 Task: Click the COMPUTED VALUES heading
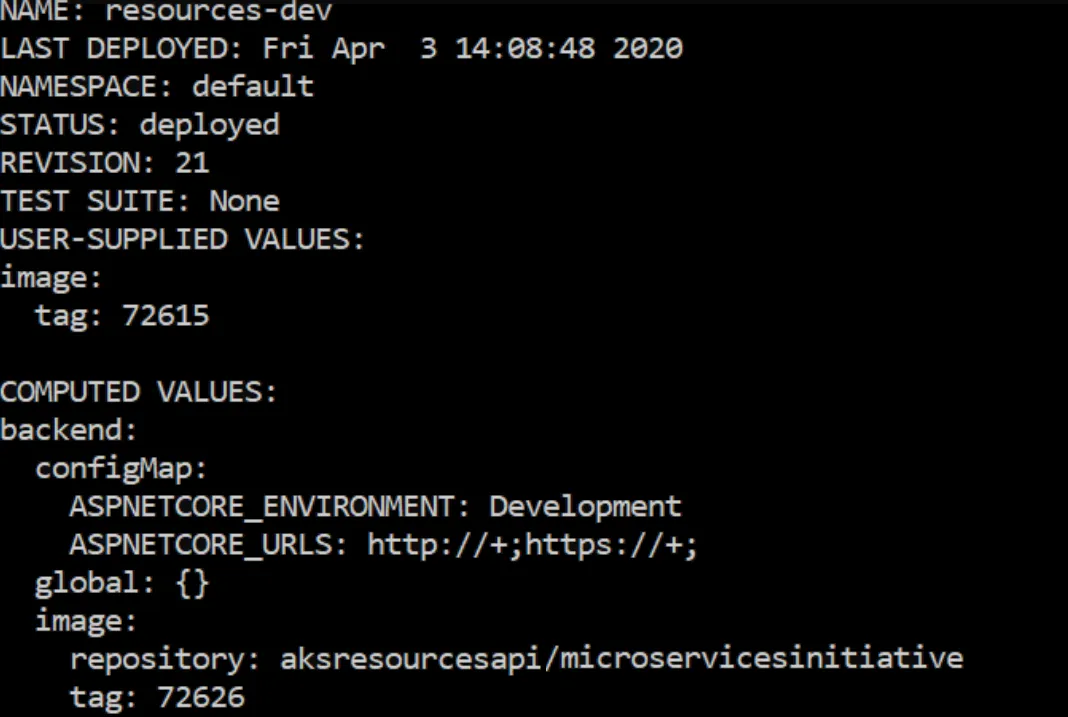139,392
